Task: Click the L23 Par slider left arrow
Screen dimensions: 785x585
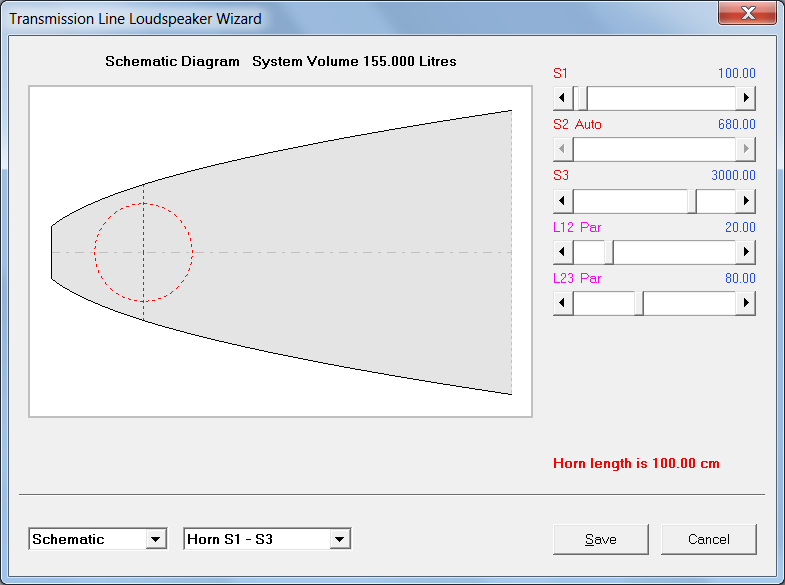Action: [563, 303]
